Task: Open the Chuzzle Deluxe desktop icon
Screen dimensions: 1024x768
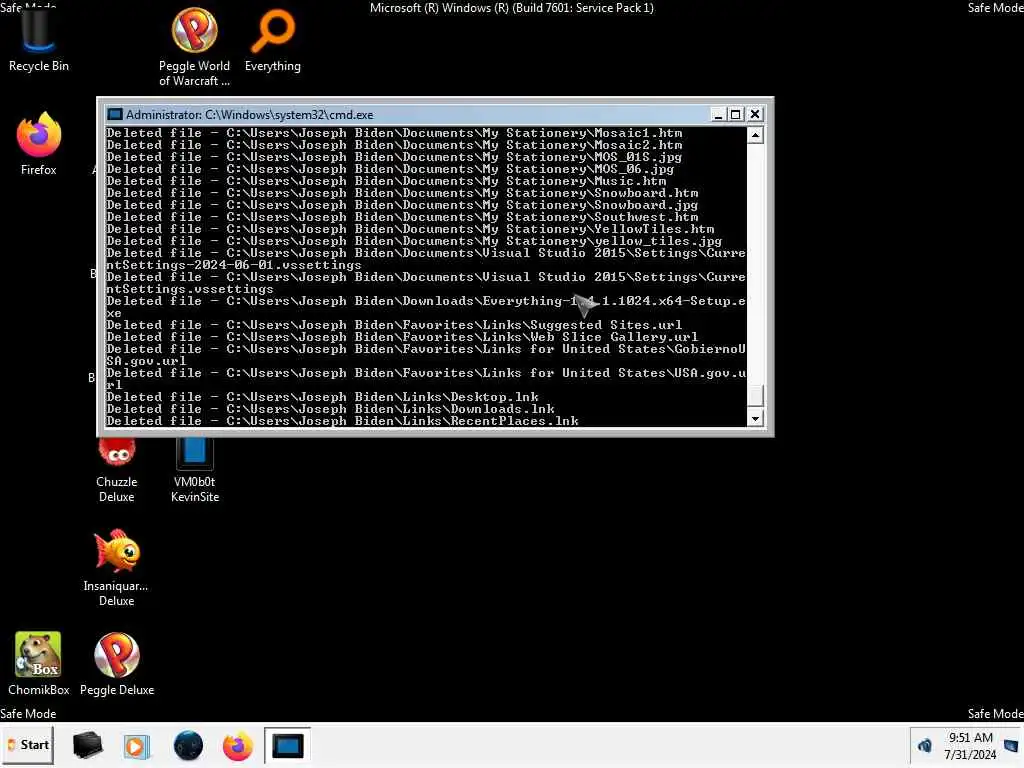Action: (116, 469)
